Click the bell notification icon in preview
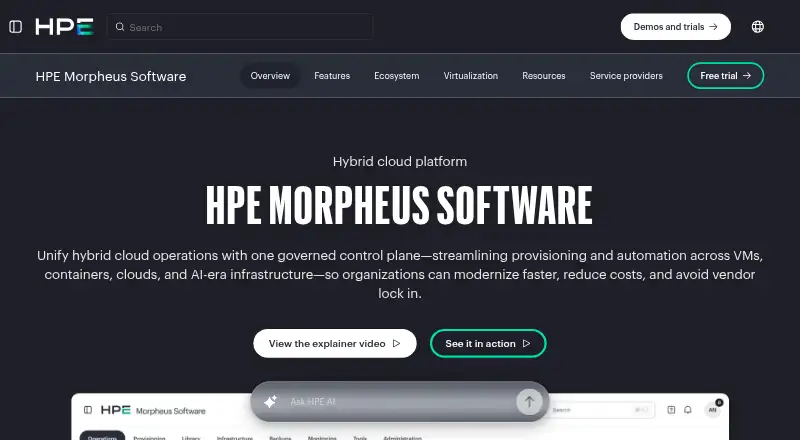The height and width of the screenshot is (440, 800). click(688, 410)
